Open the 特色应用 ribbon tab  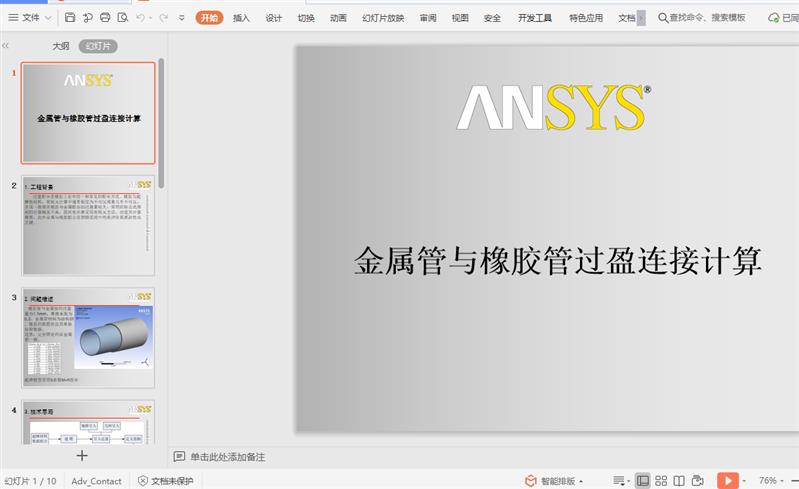[x=586, y=18]
